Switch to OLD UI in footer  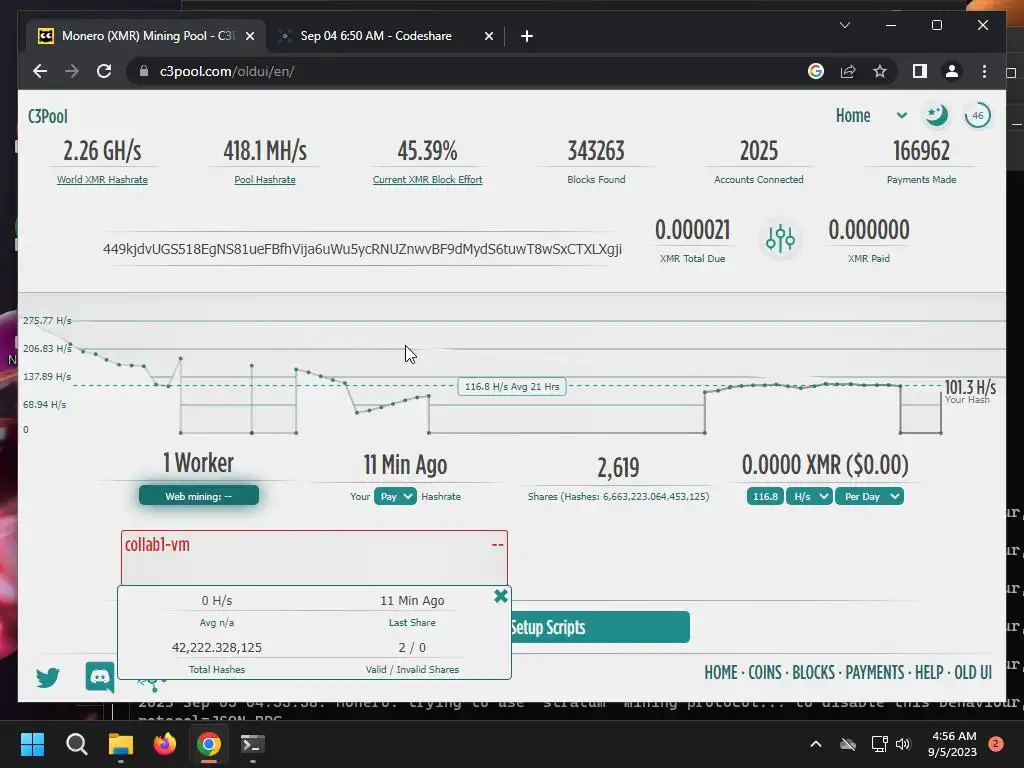click(973, 673)
